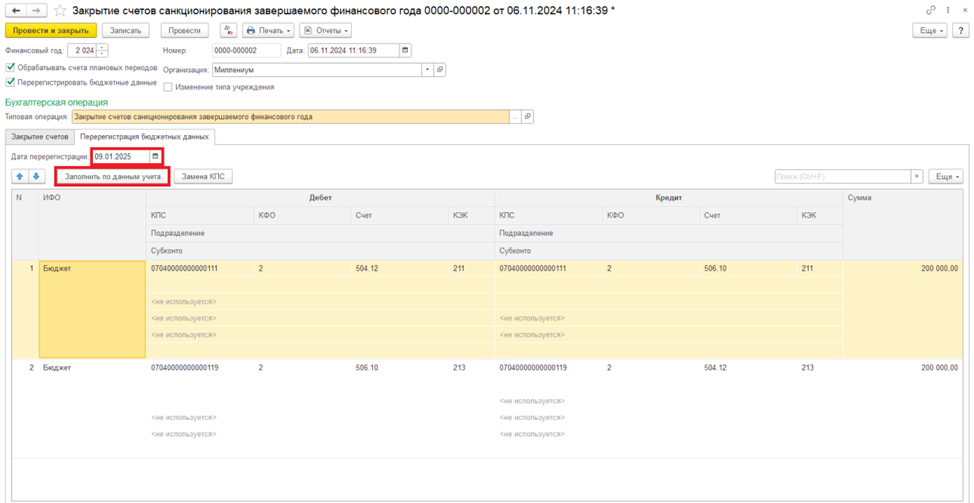The height and width of the screenshot is (503, 974).
Task: Open the top toolbar Еще menu
Action: click(931, 30)
